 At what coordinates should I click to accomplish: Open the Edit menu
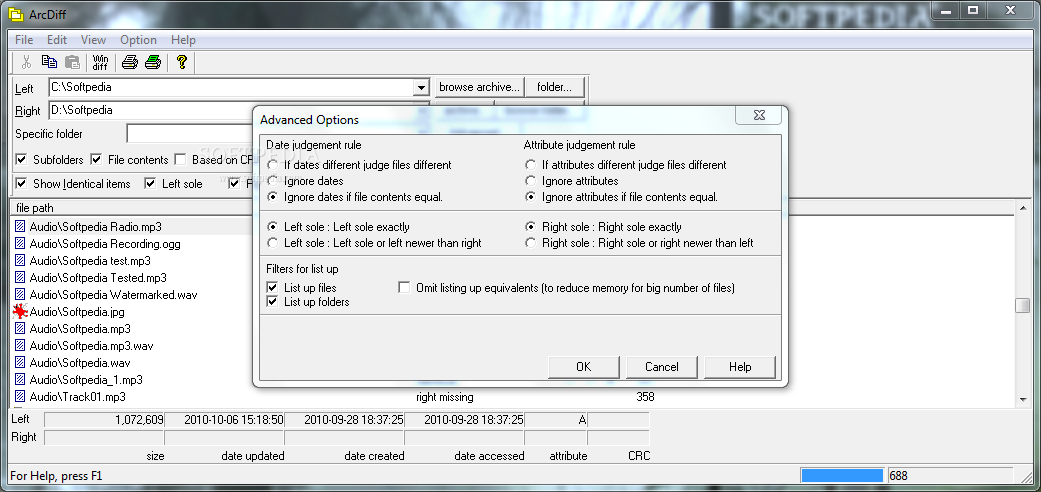coord(56,40)
